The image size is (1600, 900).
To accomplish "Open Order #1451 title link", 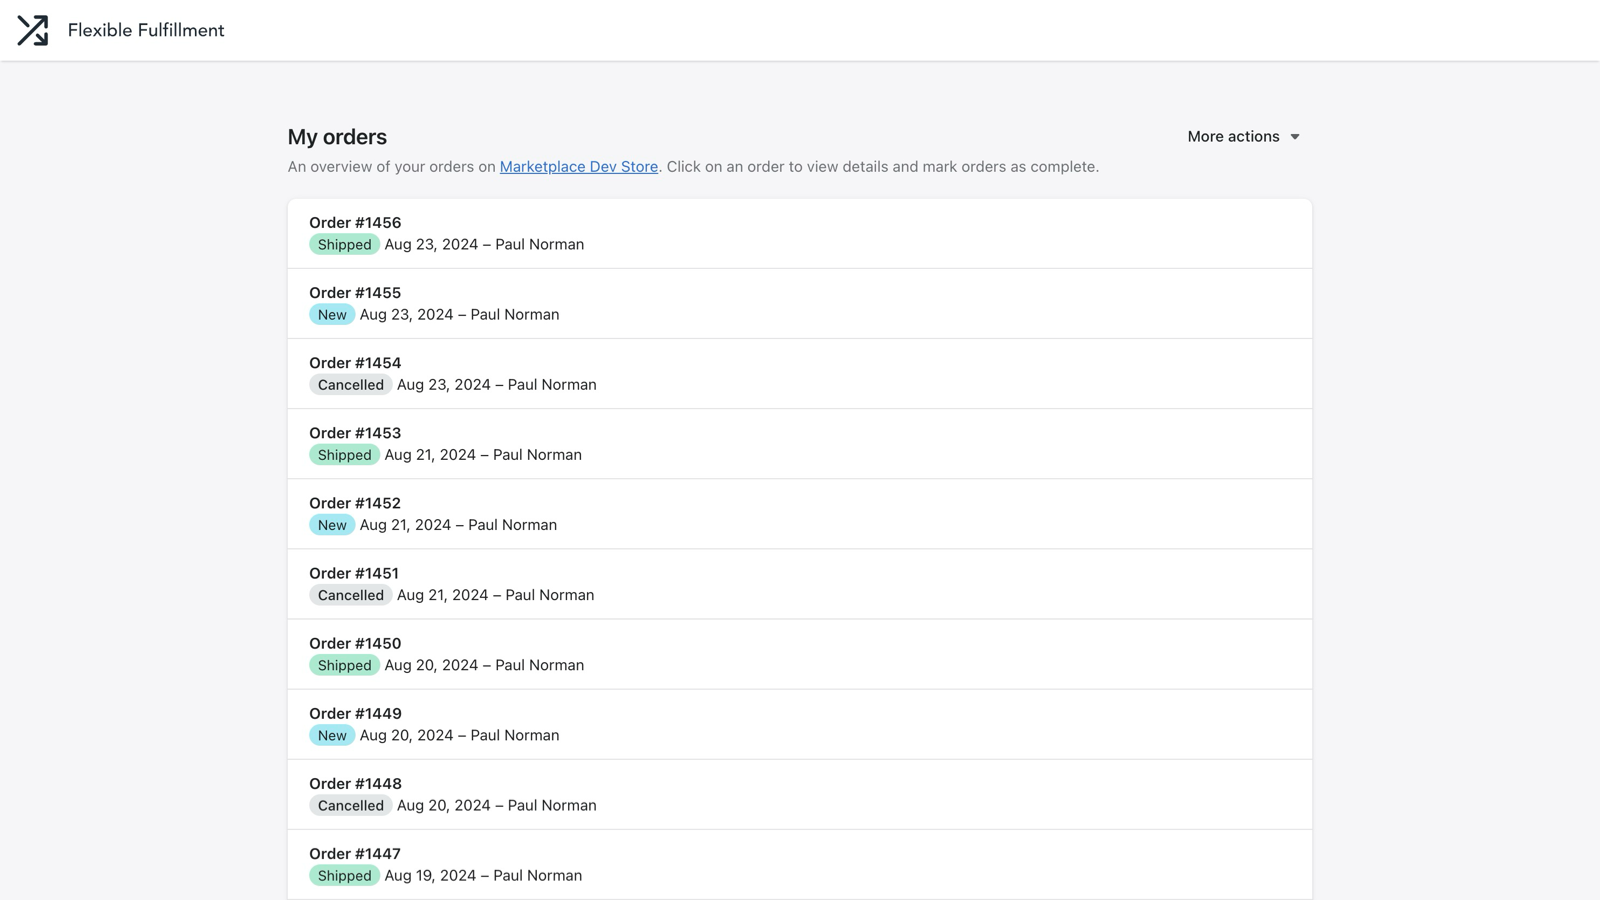I will (x=353, y=573).
